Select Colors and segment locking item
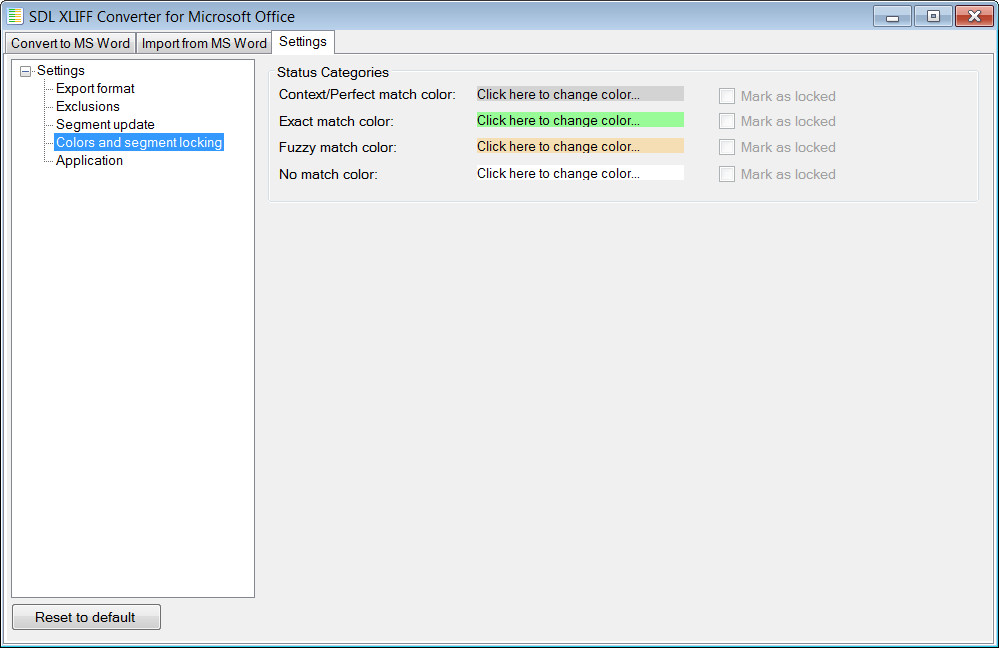This screenshot has width=999, height=648. pos(139,142)
